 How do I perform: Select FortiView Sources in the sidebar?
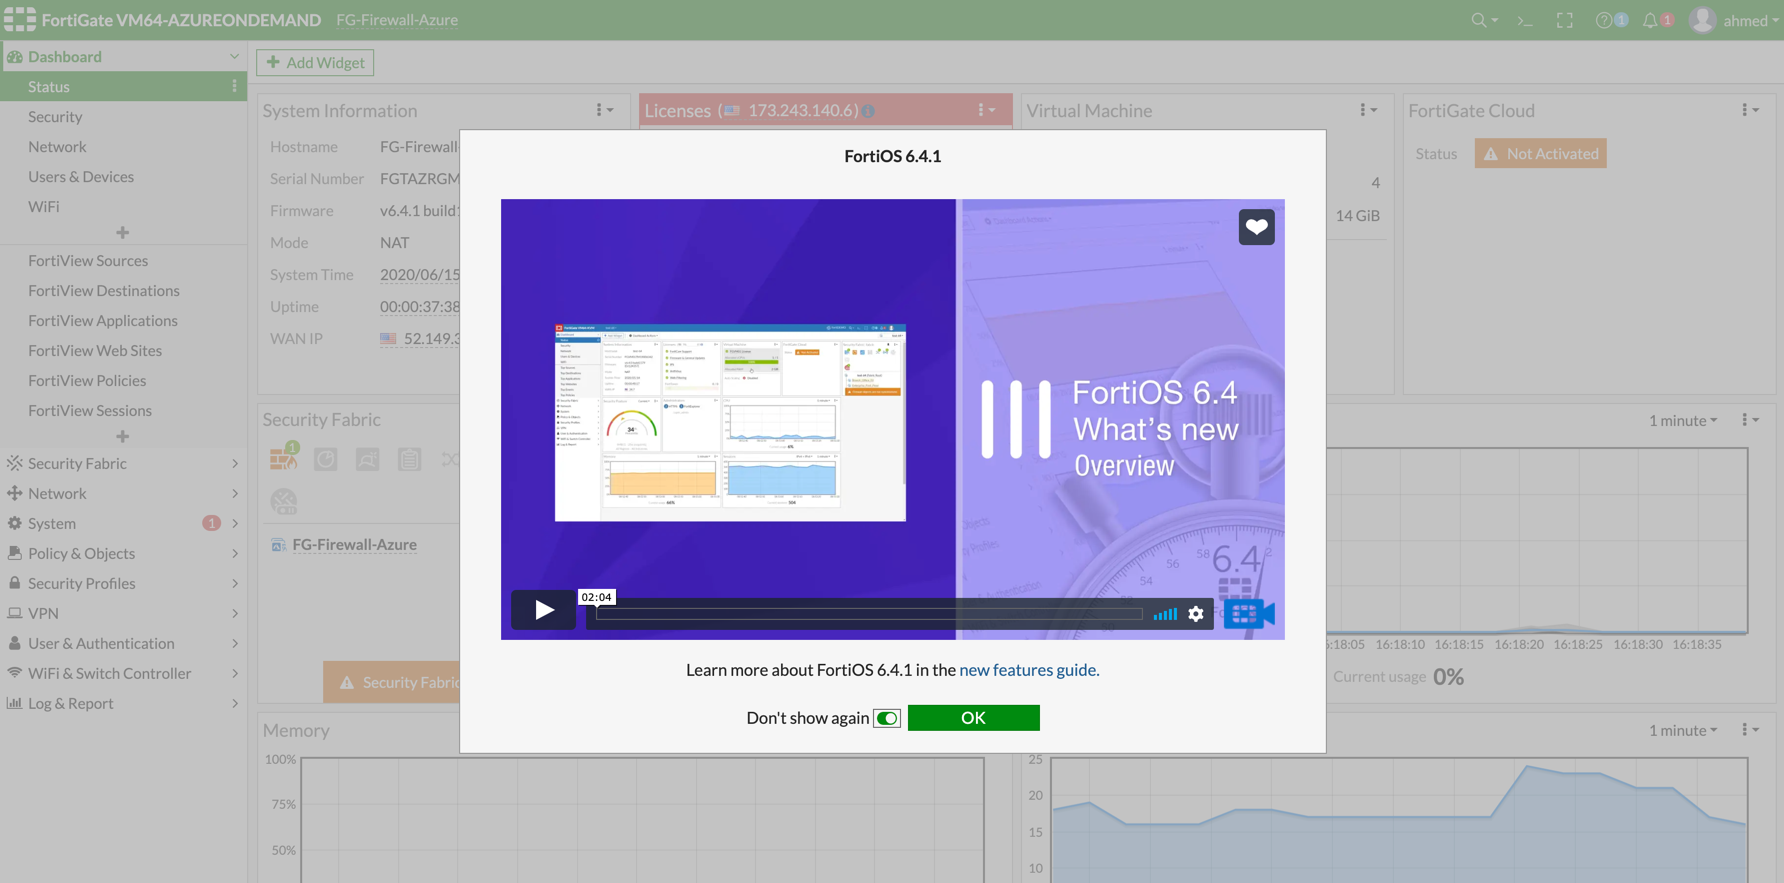coord(88,260)
